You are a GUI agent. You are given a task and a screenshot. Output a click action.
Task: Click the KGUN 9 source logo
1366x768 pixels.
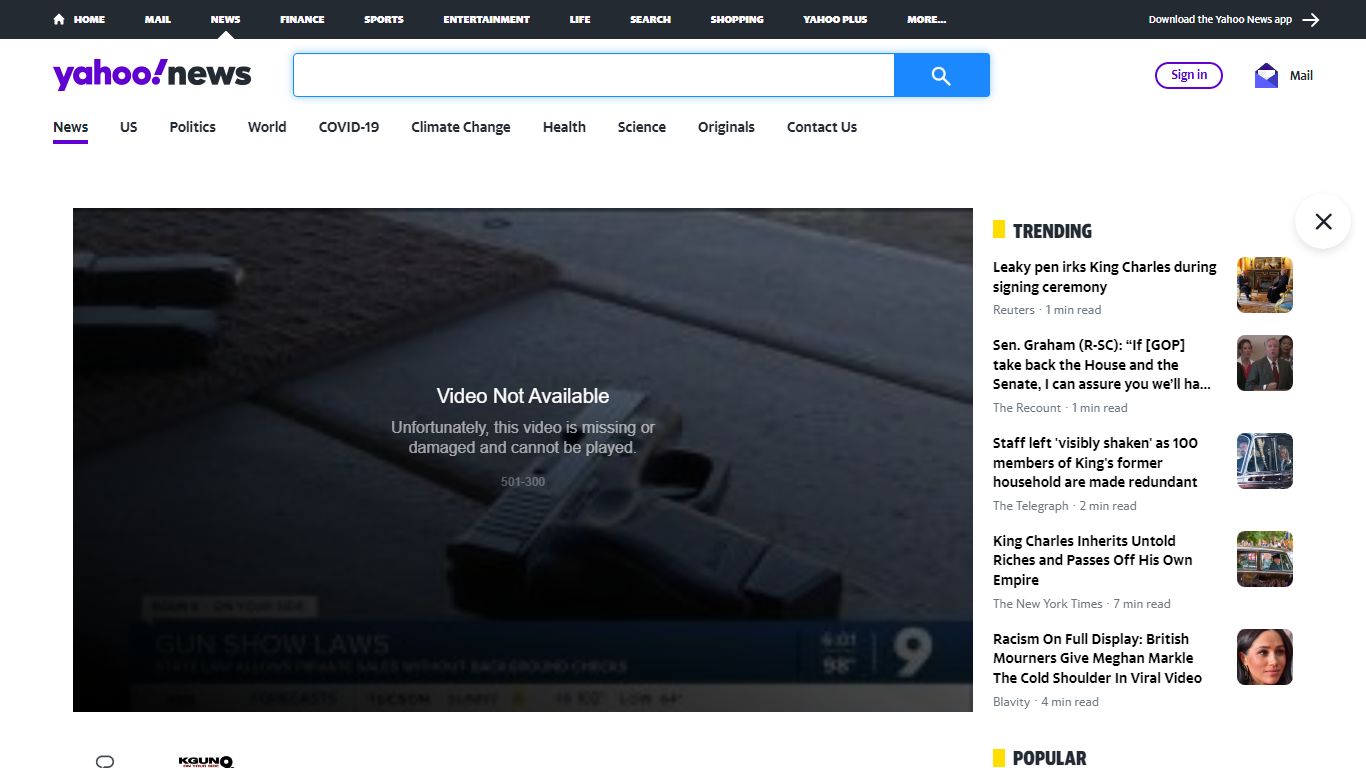point(206,762)
